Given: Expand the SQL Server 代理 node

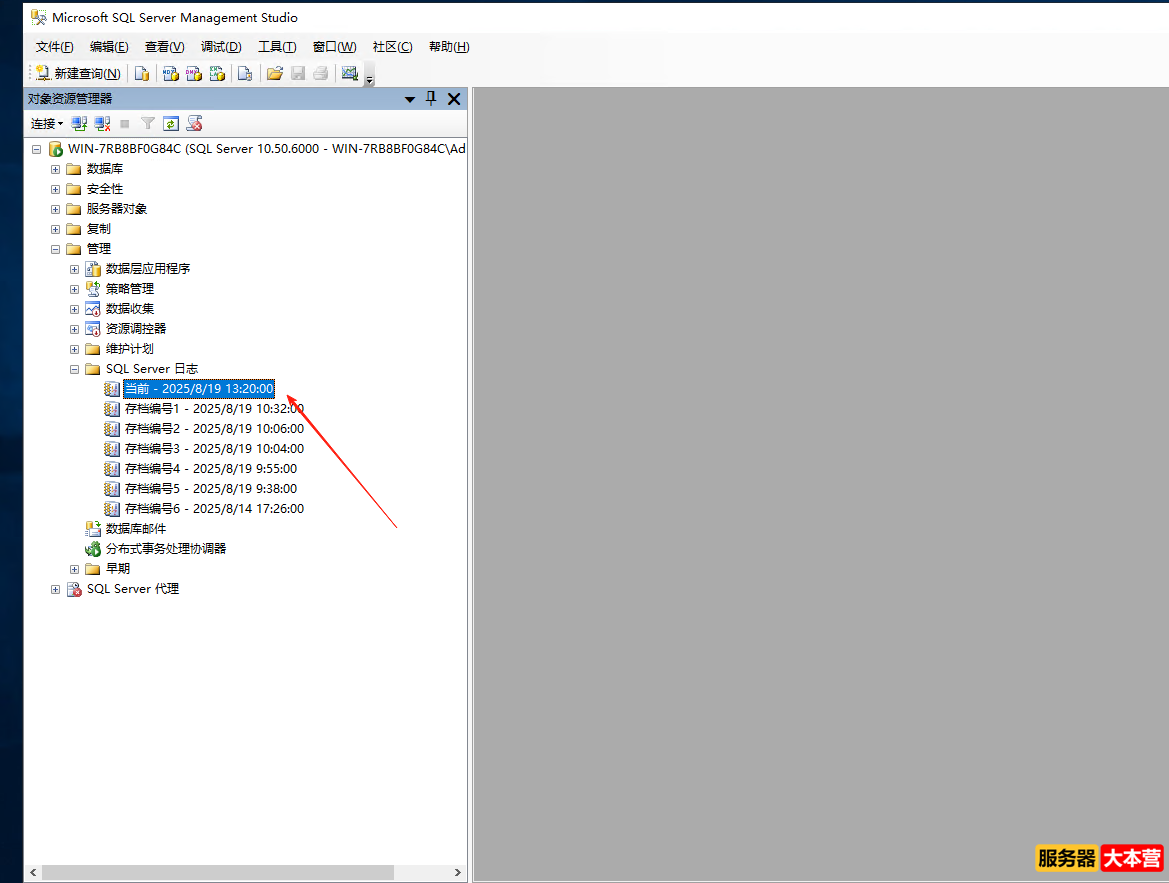Looking at the screenshot, I should (55, 589).
